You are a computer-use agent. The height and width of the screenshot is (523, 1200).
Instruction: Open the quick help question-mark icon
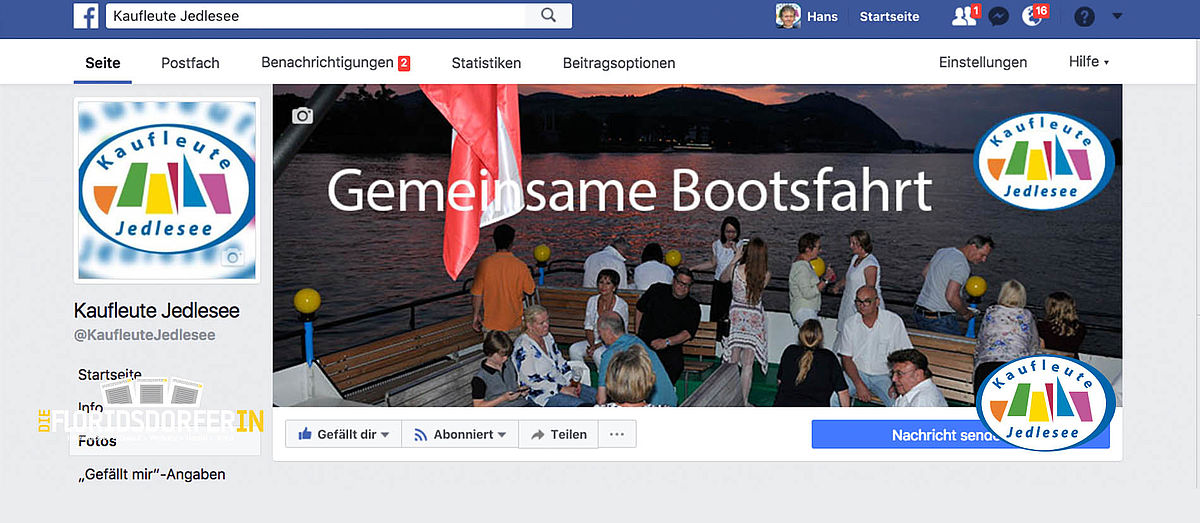click(1083, 16)
